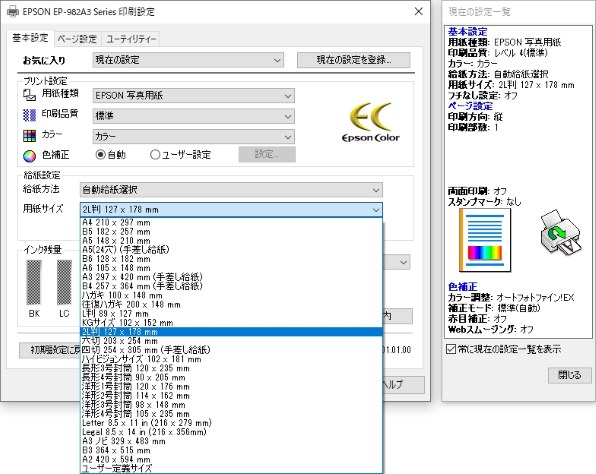Click the 初期設定に戻す button

point(50,350)
